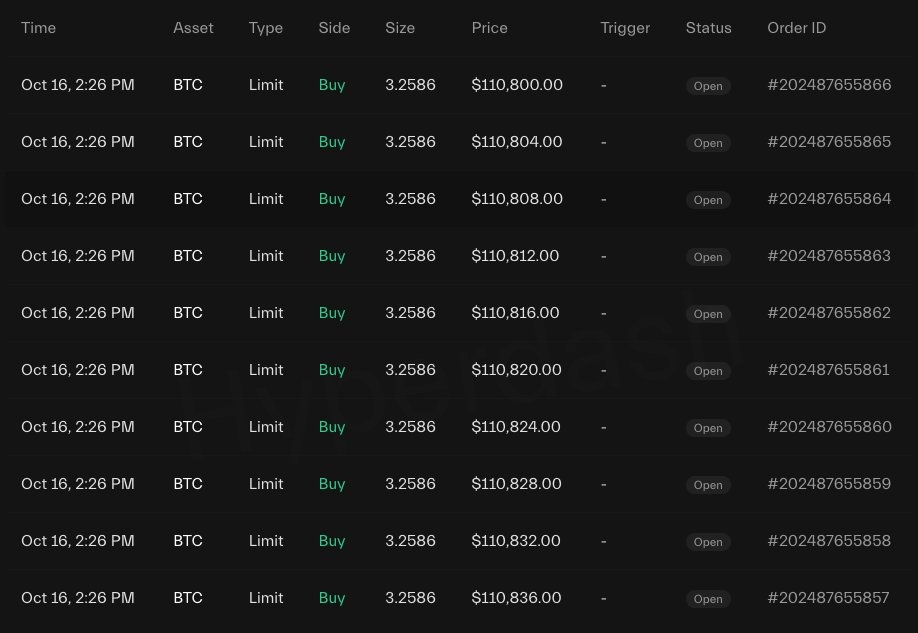
Task: Open order #202487655865
Action: [x=829, y=142]
